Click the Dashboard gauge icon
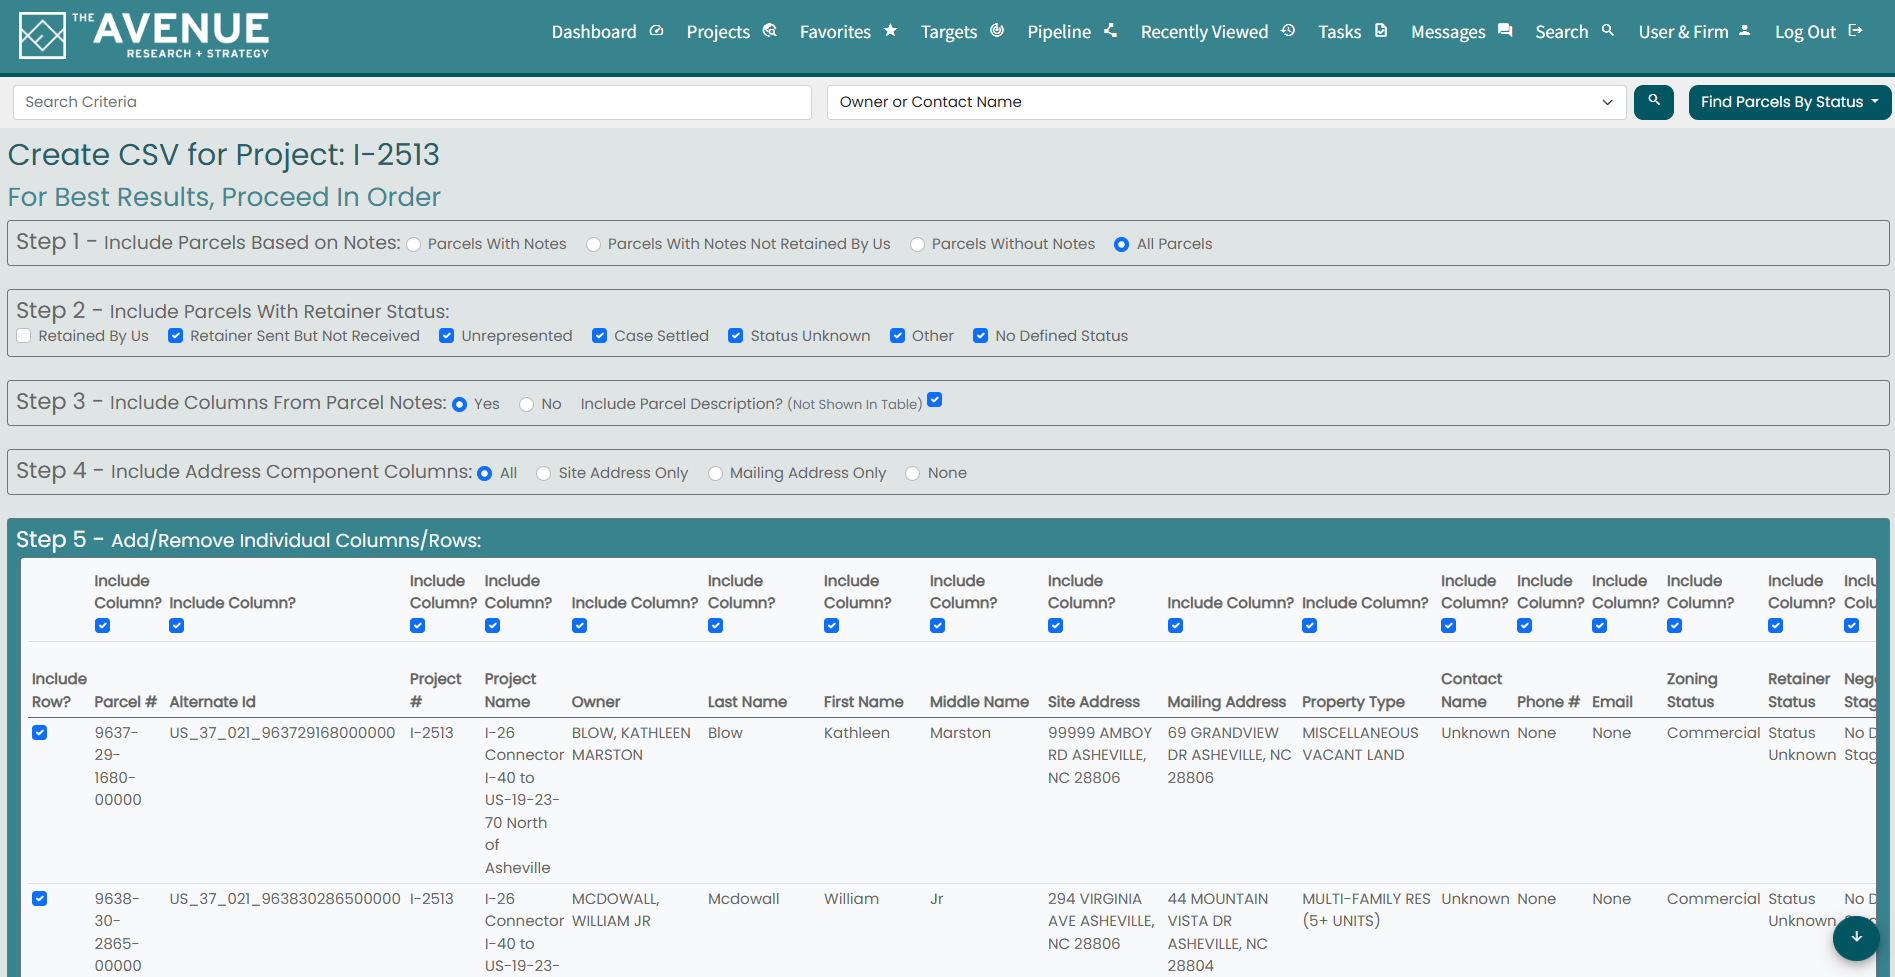 click(657, 31)
